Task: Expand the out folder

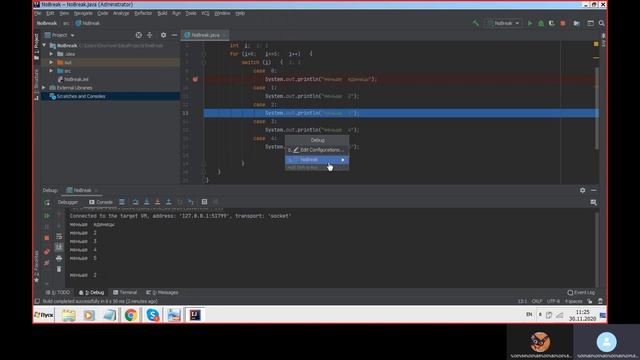Action: tap(51, 62)
